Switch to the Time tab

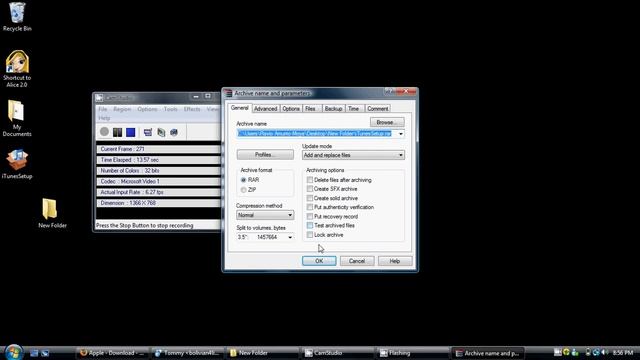(x=353, y=109)
